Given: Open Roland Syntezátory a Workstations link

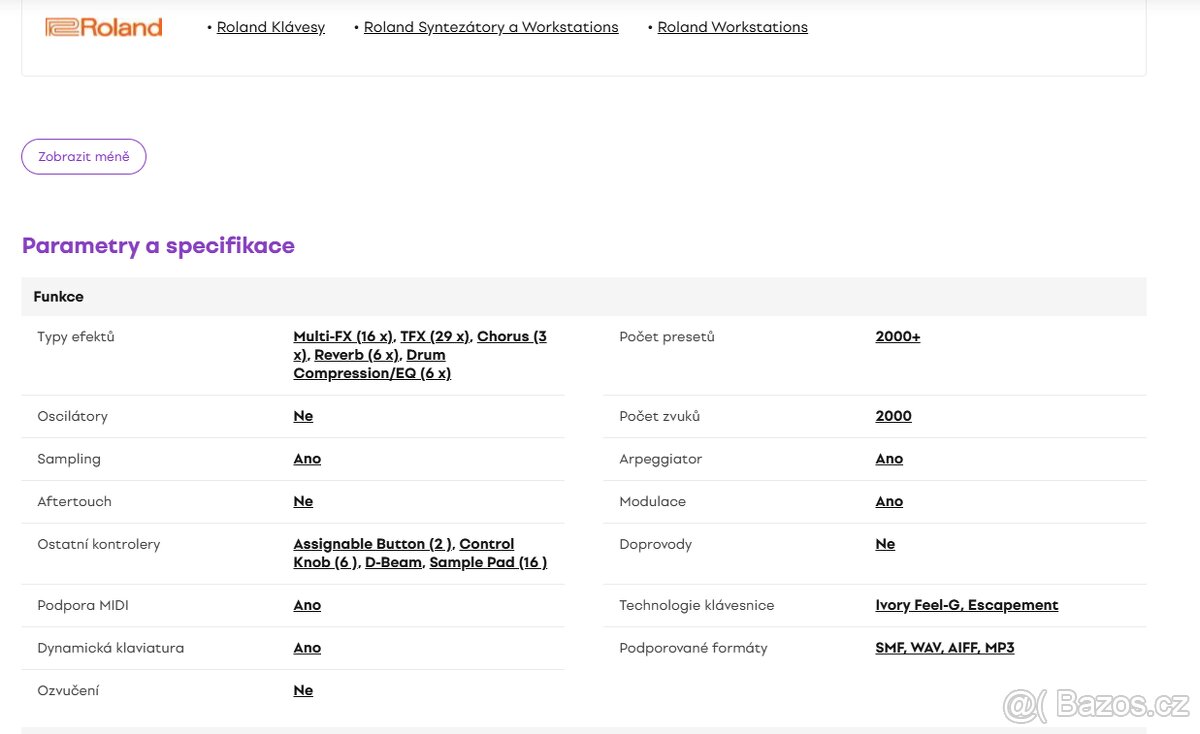Looking at the screenshot, I should (490, 28).
